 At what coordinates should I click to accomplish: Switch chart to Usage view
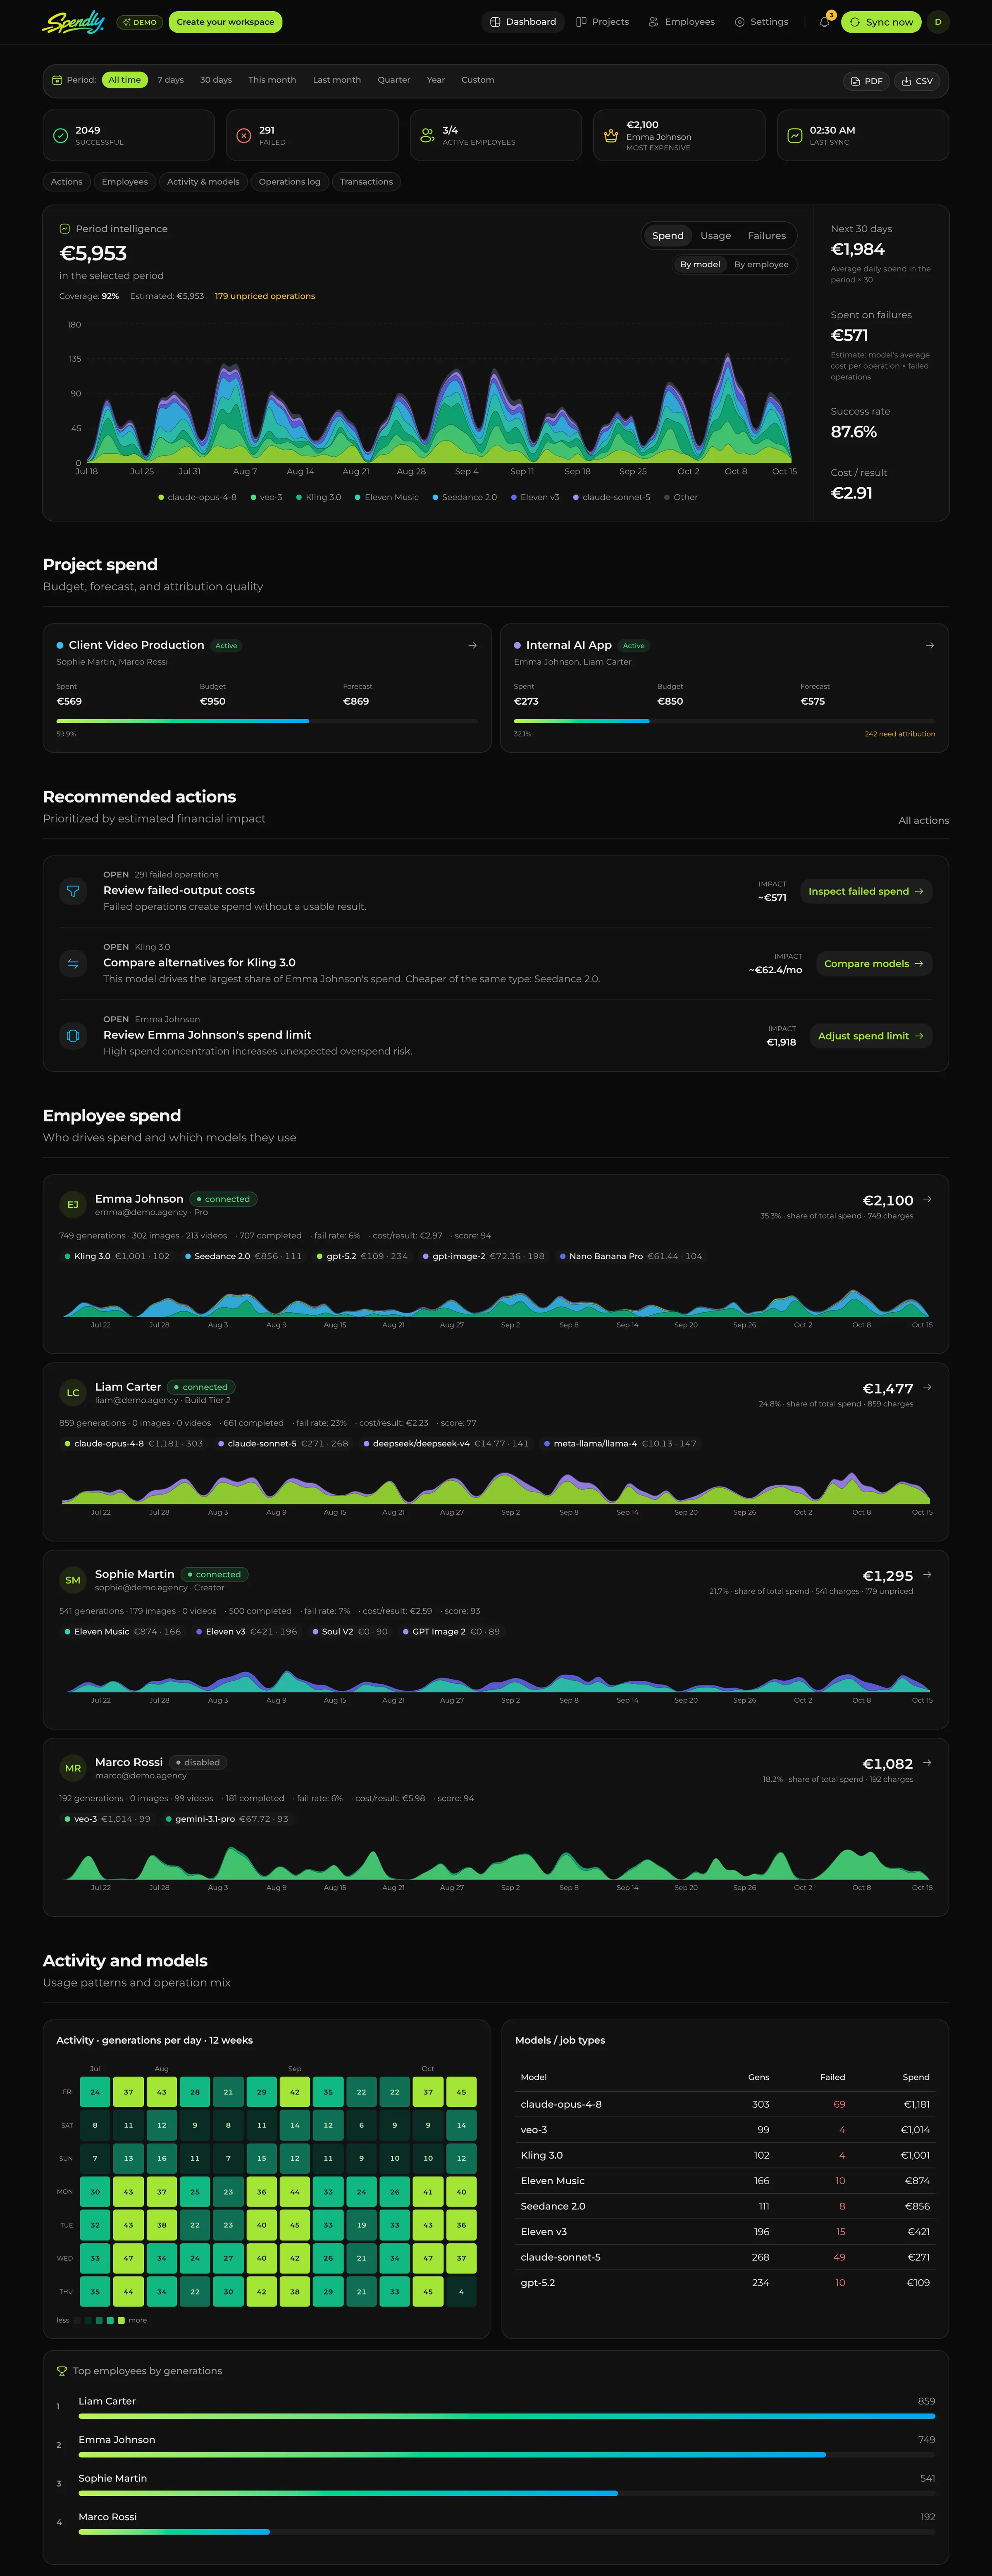[x=715, y=236]
